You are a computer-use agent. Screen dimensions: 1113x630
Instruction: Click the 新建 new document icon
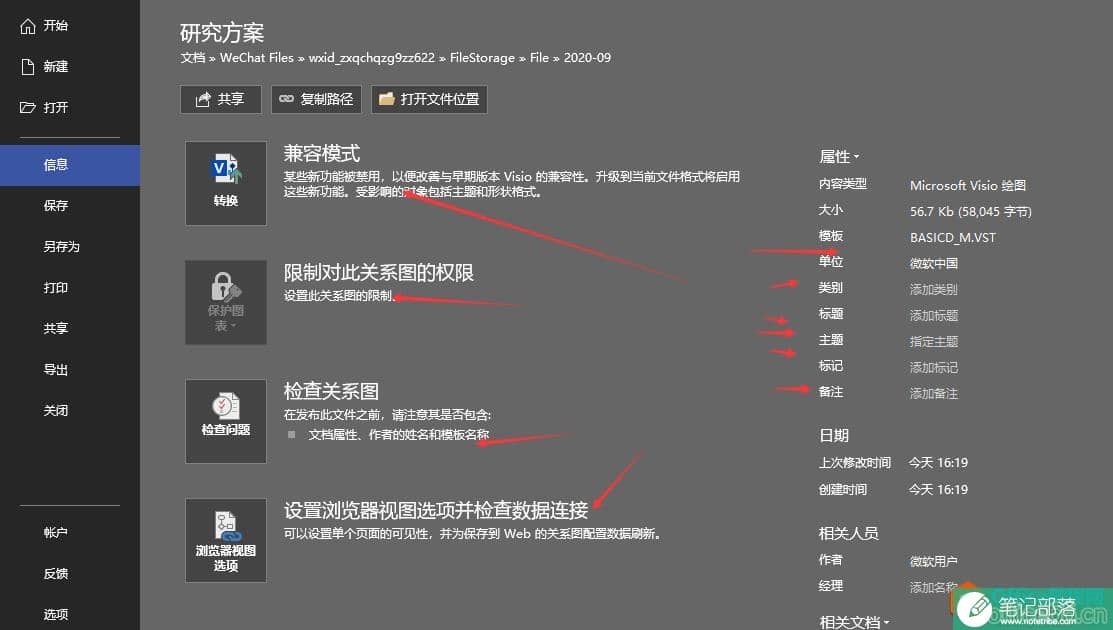[28, 67]
